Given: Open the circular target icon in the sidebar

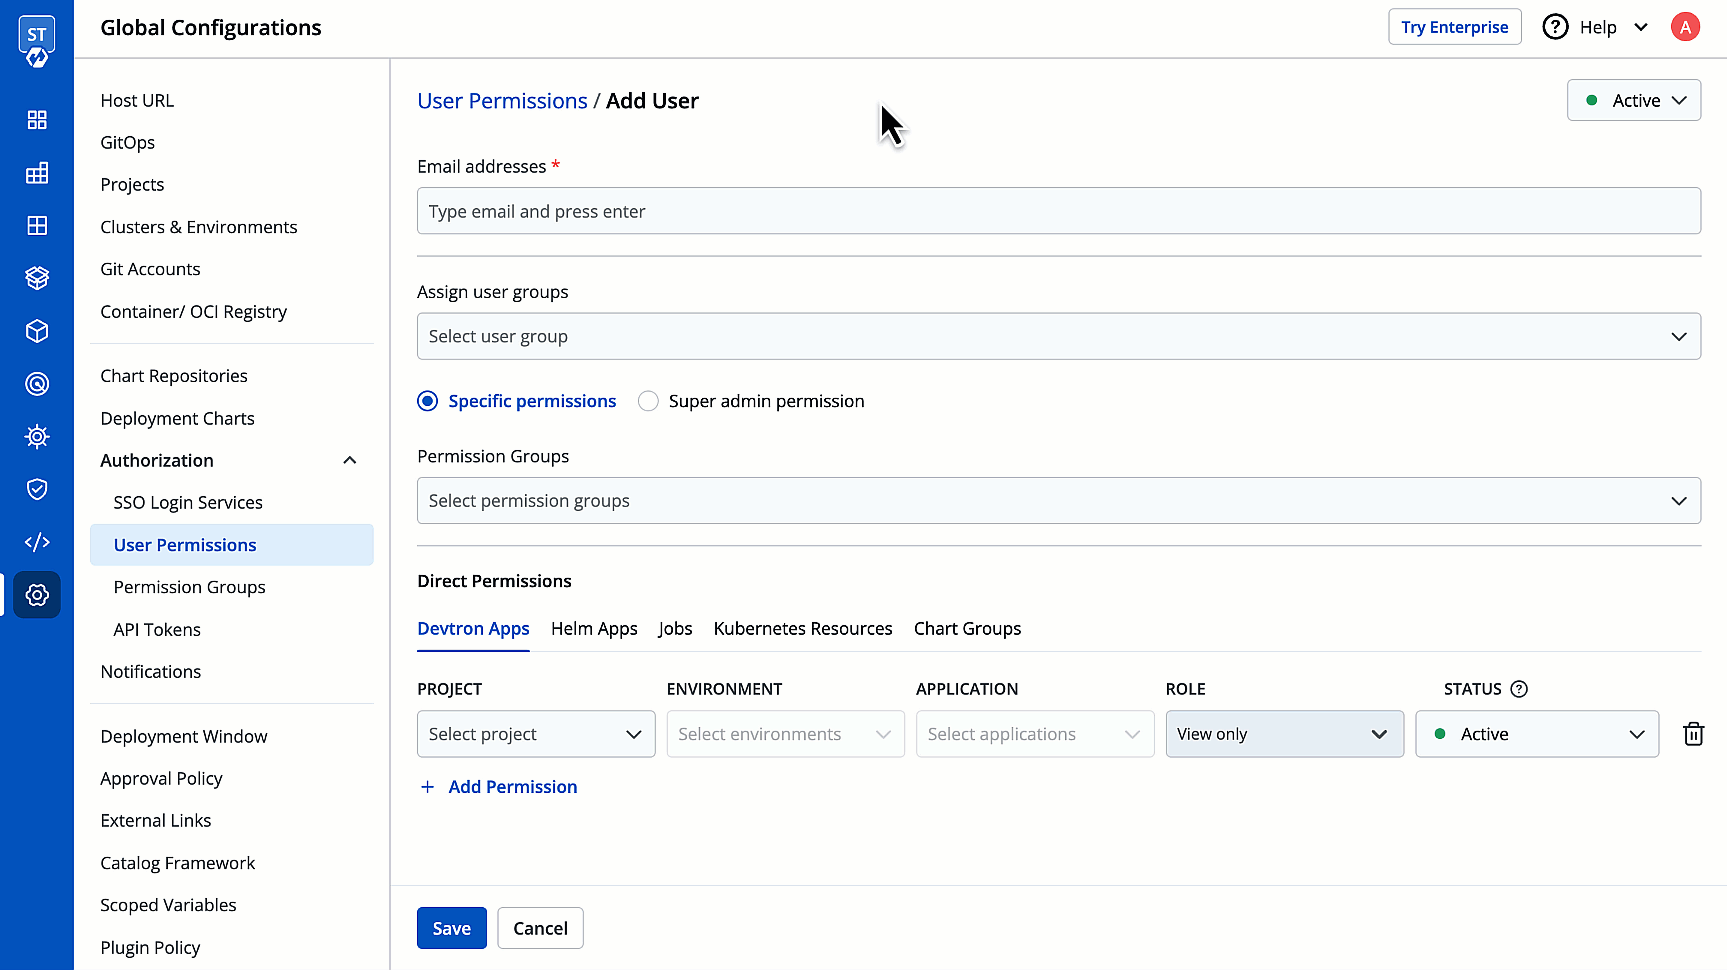Looking at the screenshot, I should click(x=37, y=384).
